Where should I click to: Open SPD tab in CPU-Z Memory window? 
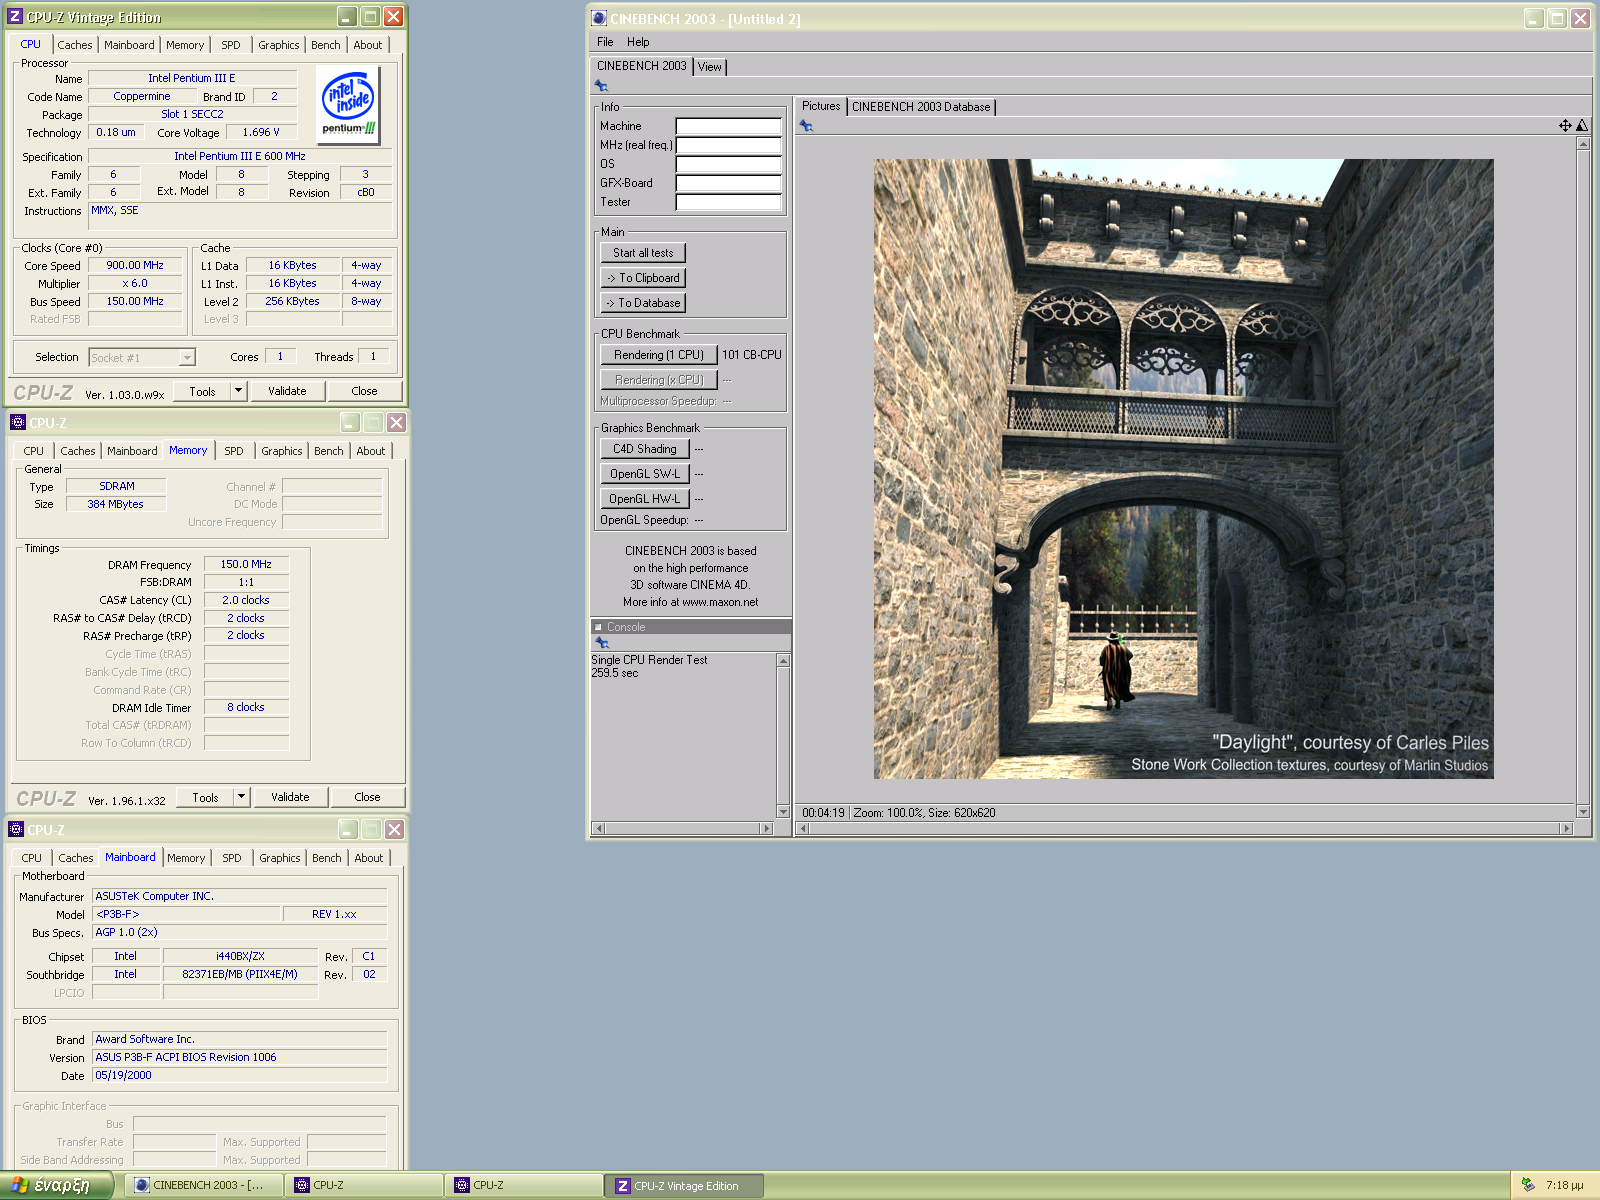click(234, 451)
